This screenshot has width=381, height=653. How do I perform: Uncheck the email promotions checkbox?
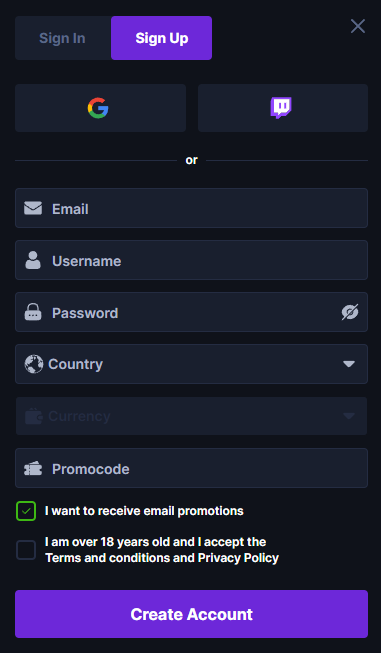click(26, 511)
